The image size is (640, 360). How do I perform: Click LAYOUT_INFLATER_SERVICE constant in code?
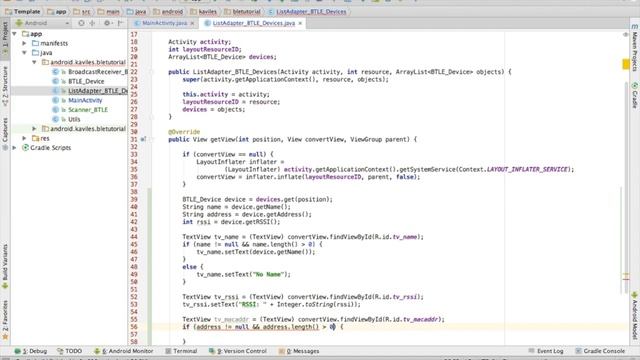coord(527,169)
